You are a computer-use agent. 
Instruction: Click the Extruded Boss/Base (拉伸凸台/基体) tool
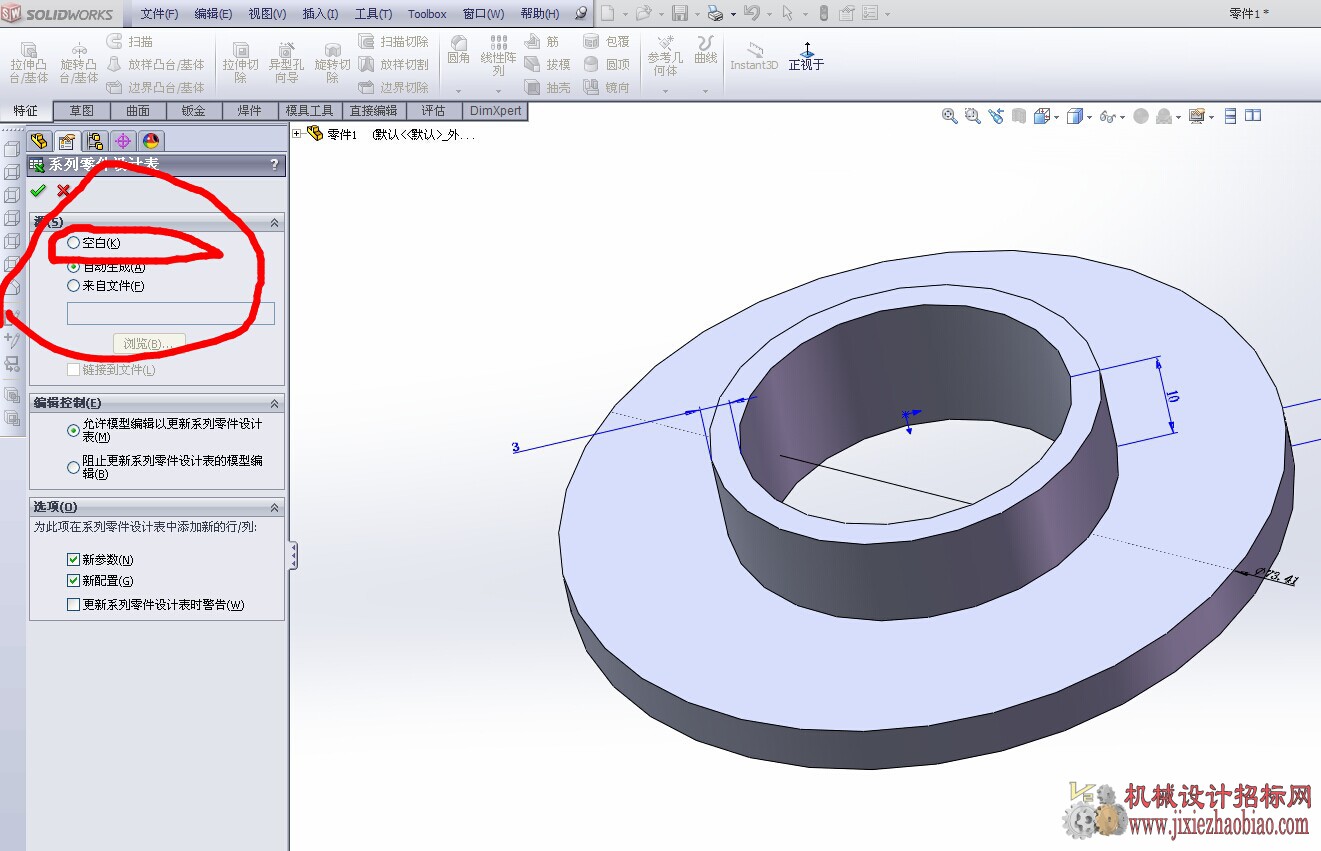pyautogui.click(x=29, y=63)
